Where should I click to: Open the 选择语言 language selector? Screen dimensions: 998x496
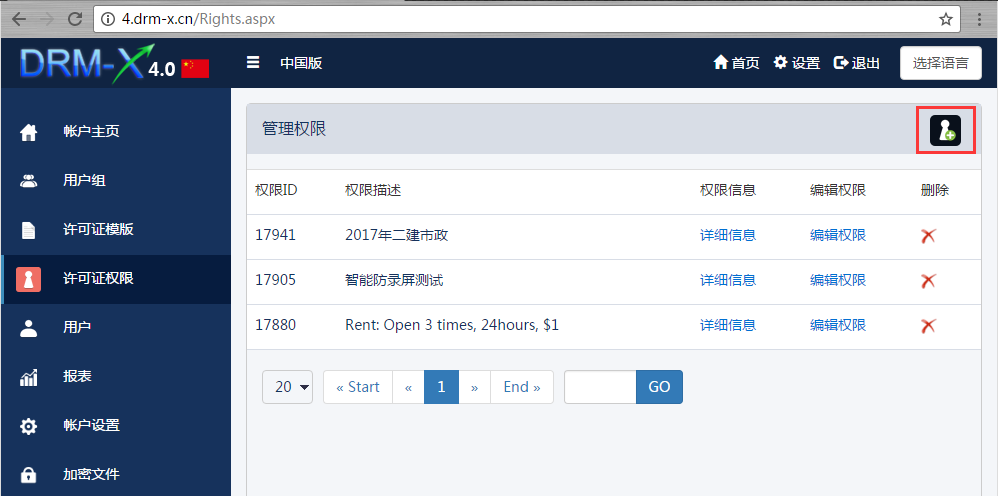[940, 63]
